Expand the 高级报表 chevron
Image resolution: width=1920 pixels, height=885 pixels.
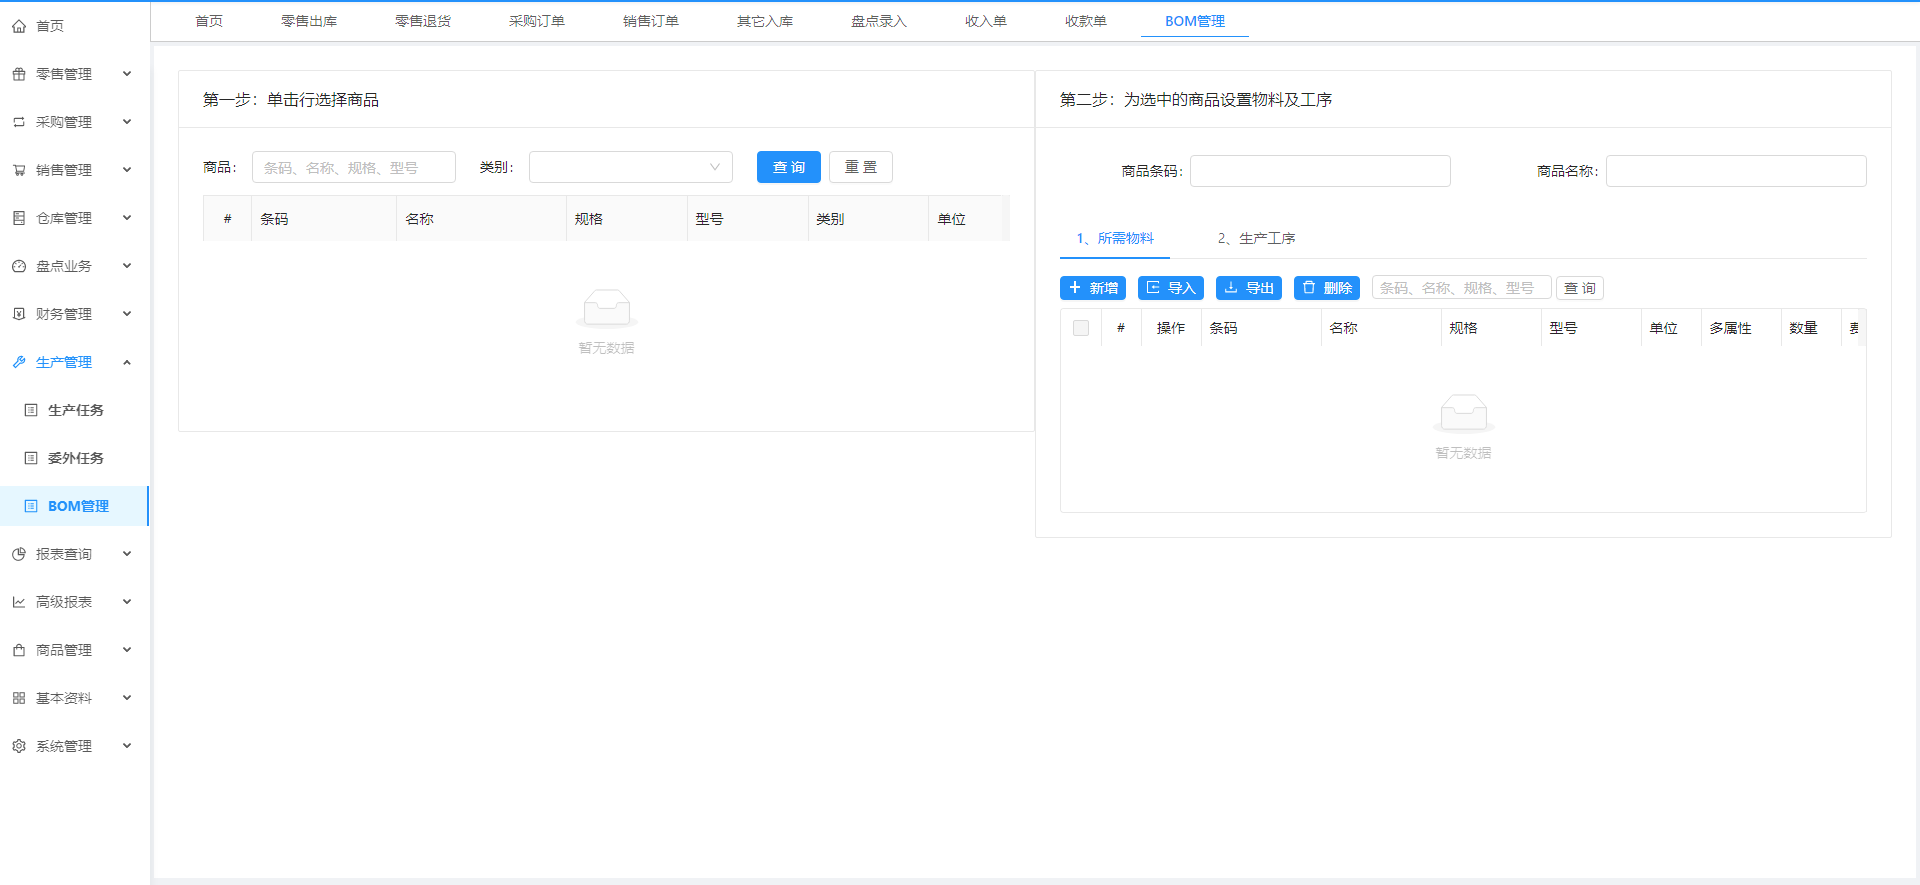click(x=127, y=601)
